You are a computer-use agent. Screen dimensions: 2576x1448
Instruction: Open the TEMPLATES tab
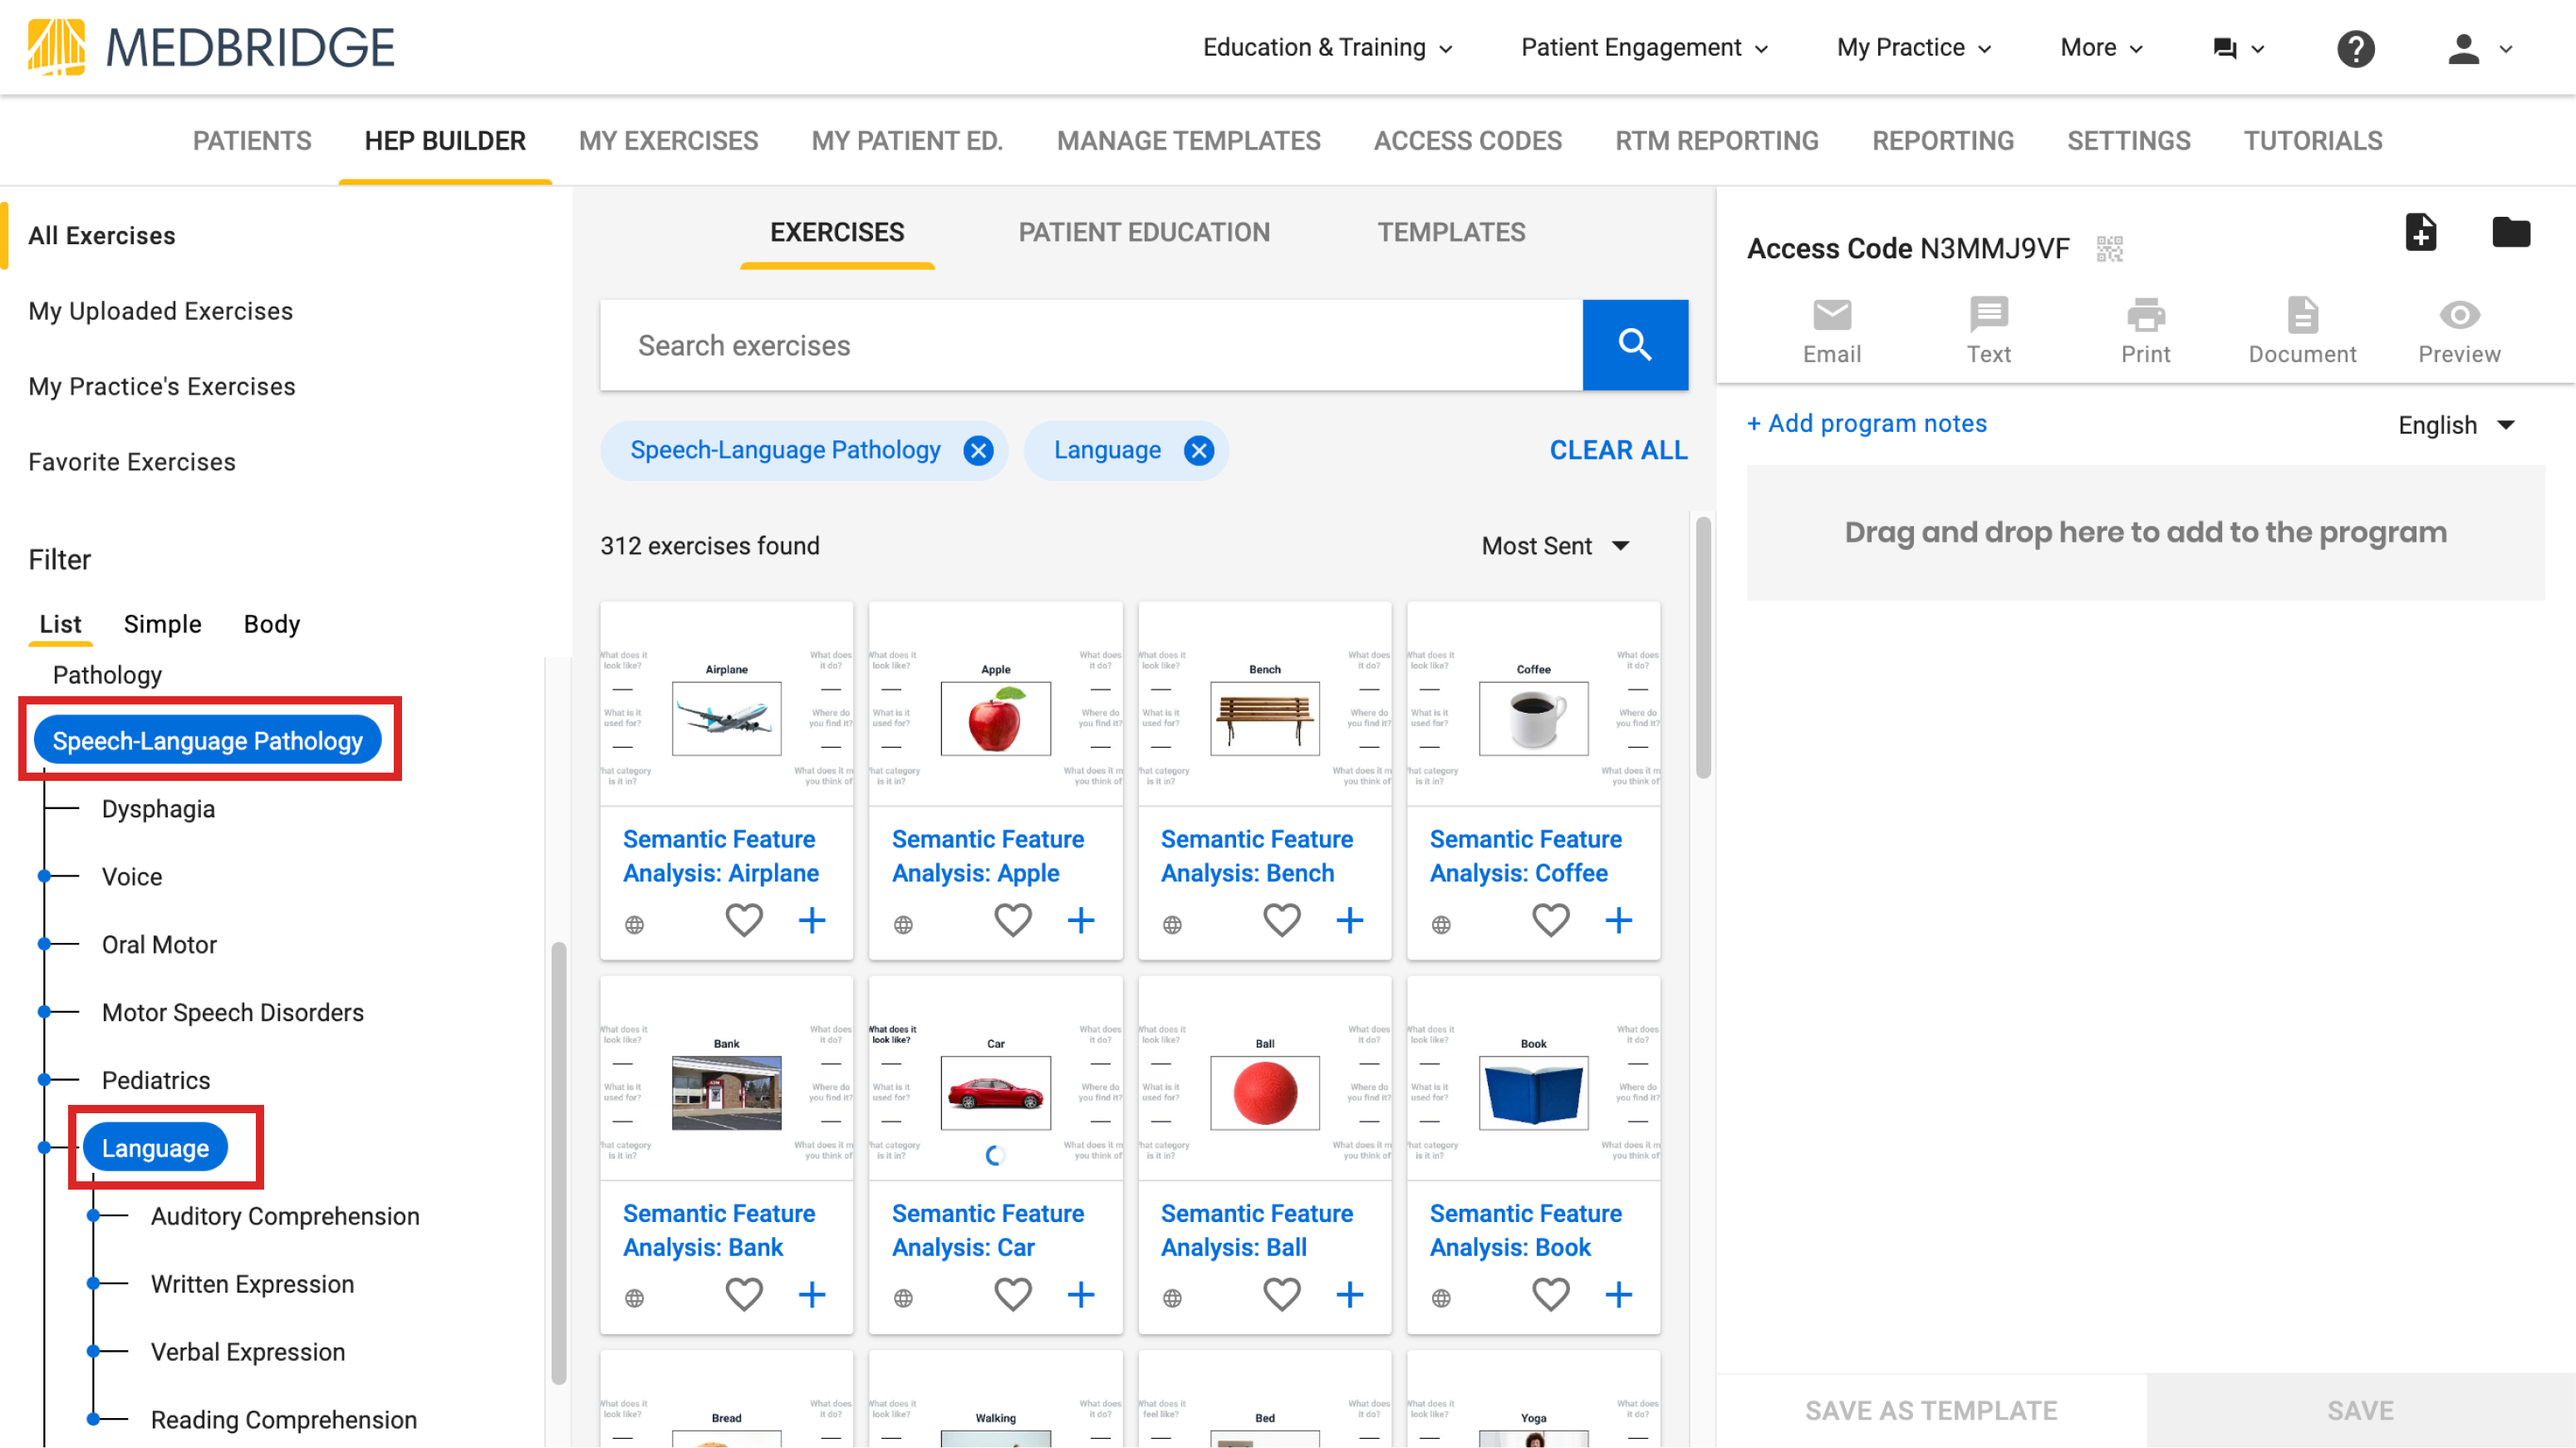point(1451,232)
